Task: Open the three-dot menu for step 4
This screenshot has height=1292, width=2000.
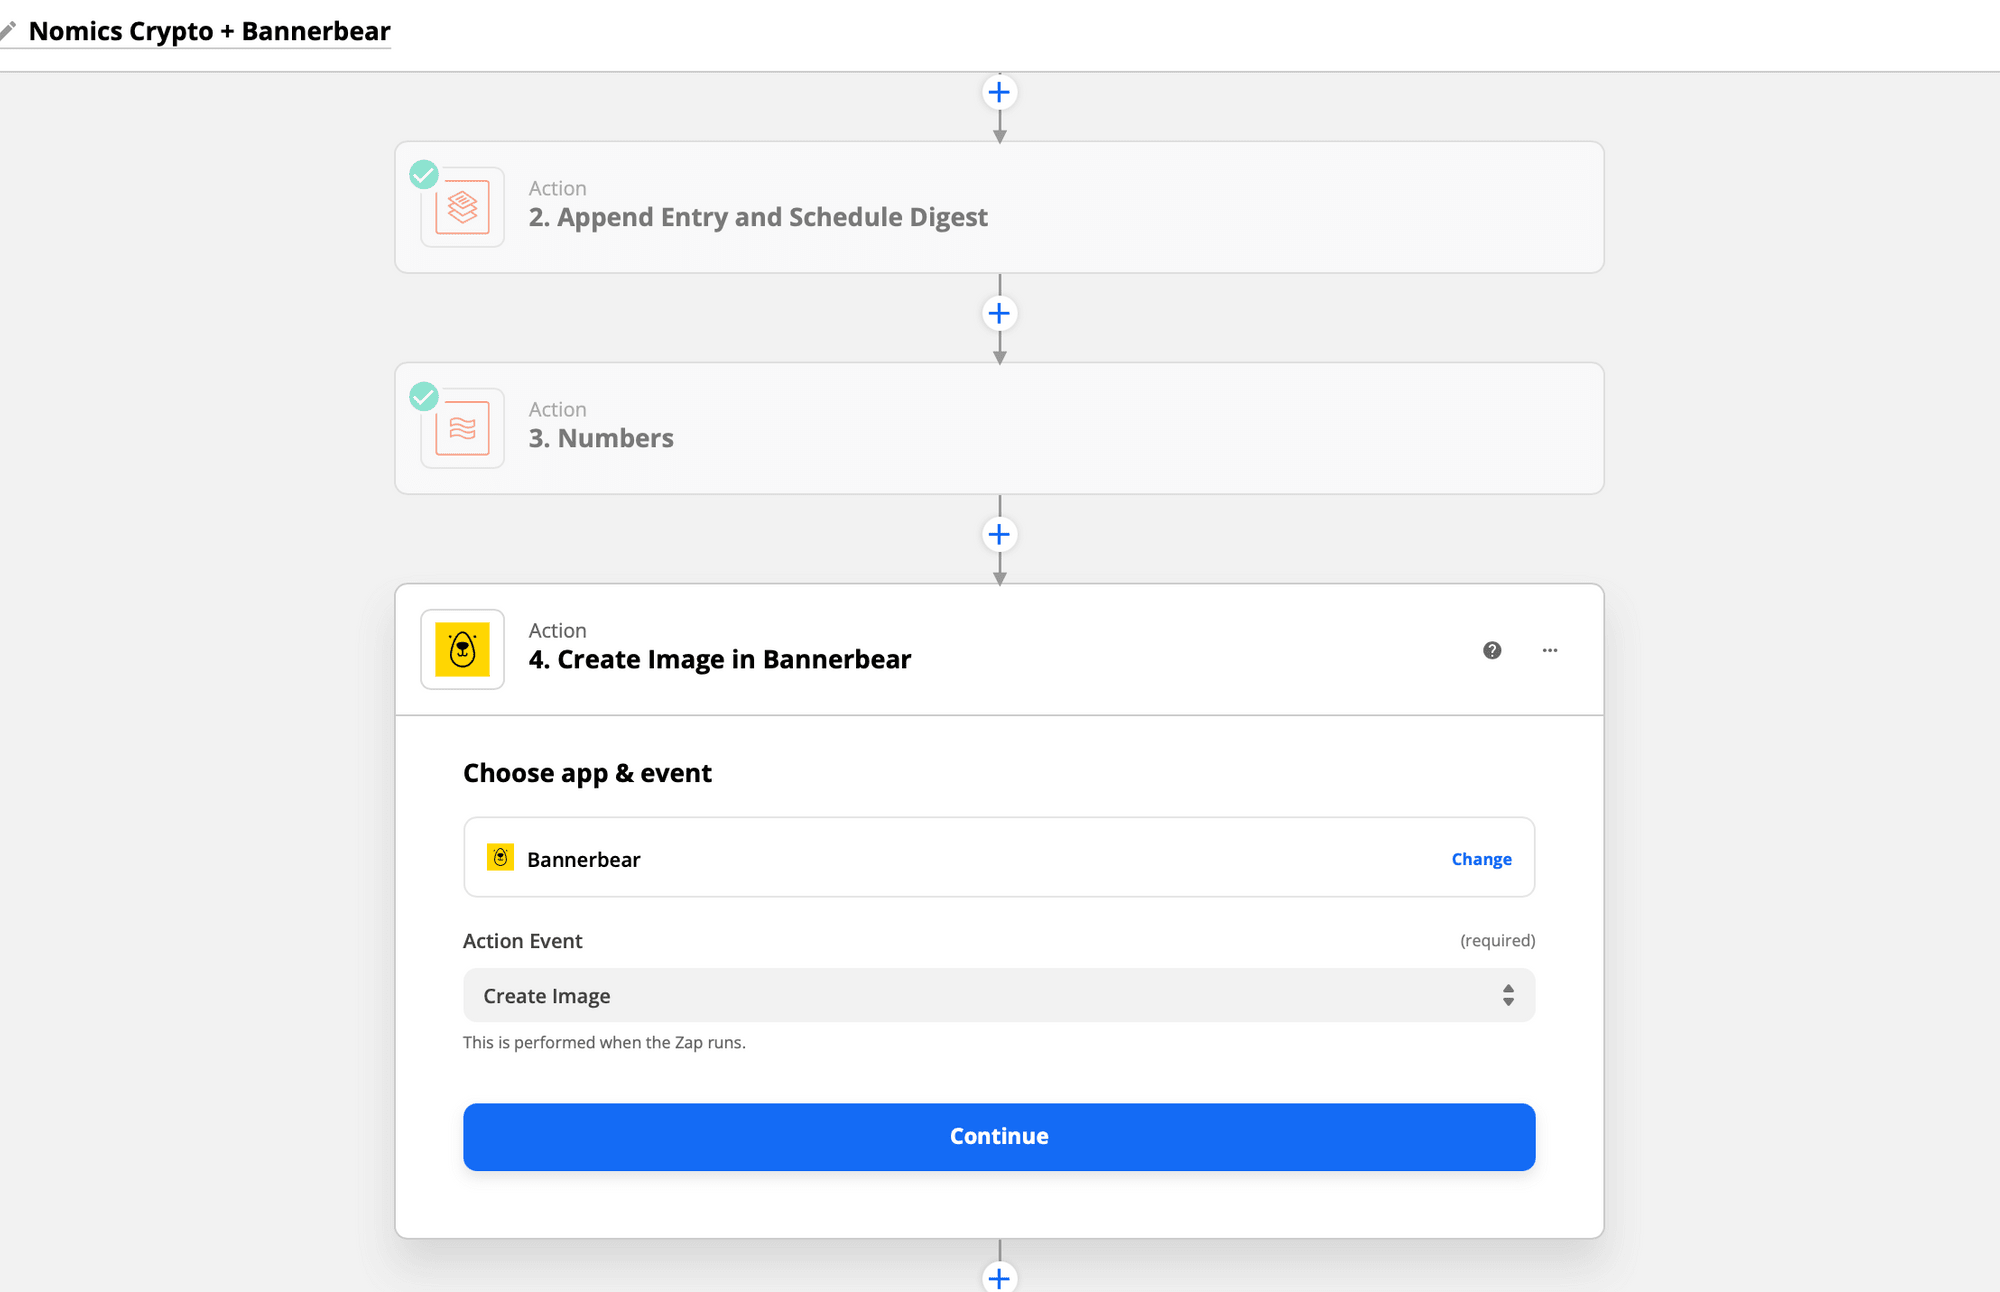Action: (1550, 650)
